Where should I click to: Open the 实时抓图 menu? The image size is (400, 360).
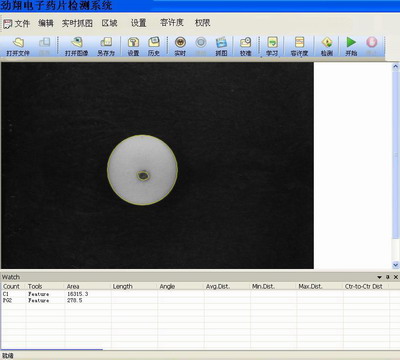[77, 23]
